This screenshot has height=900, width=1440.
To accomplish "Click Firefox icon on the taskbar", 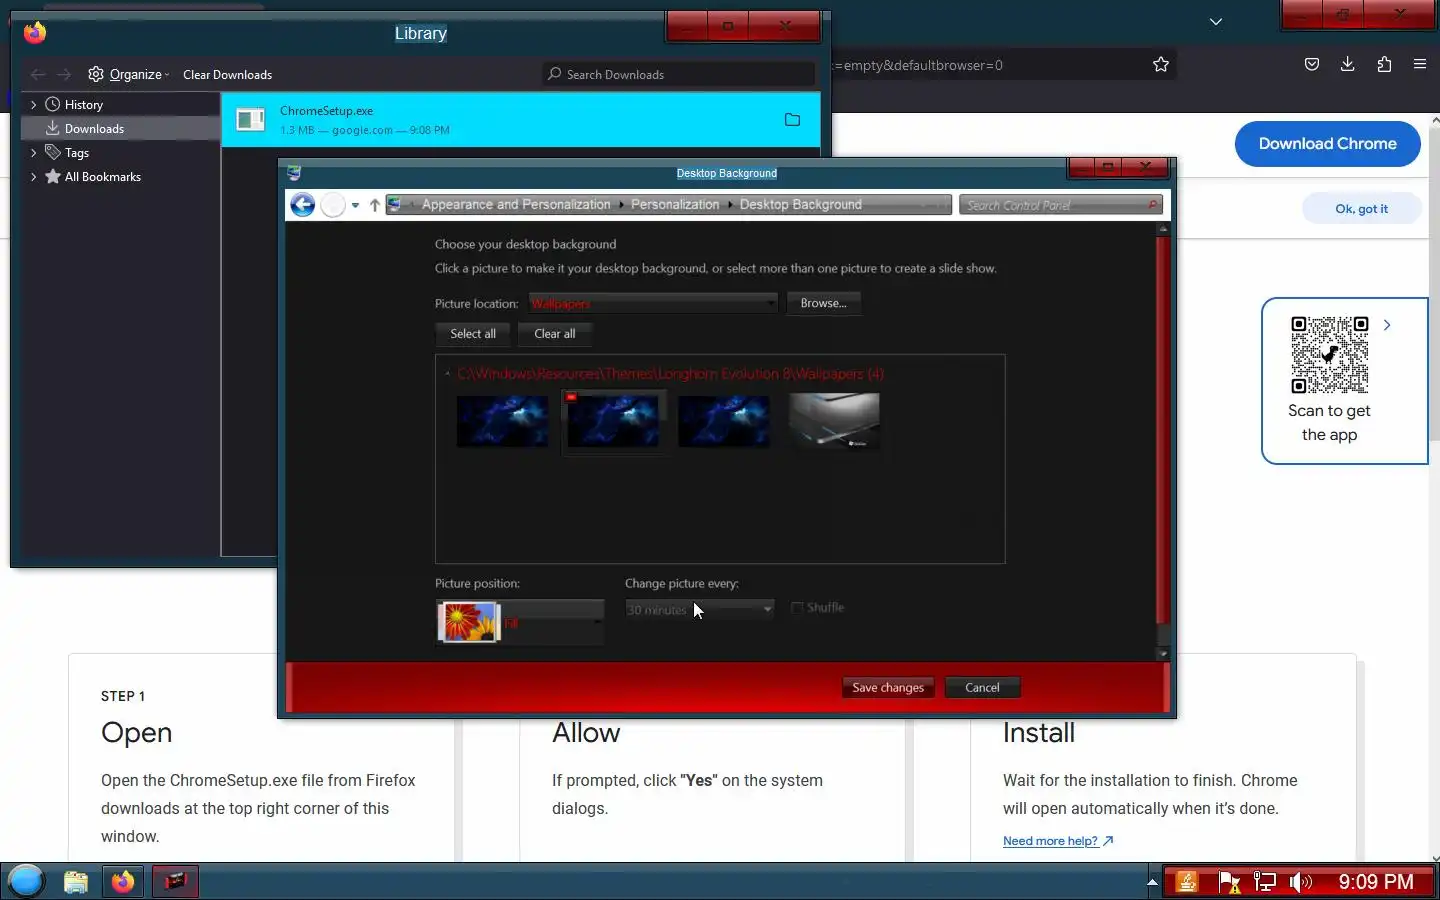I will 123,882.
